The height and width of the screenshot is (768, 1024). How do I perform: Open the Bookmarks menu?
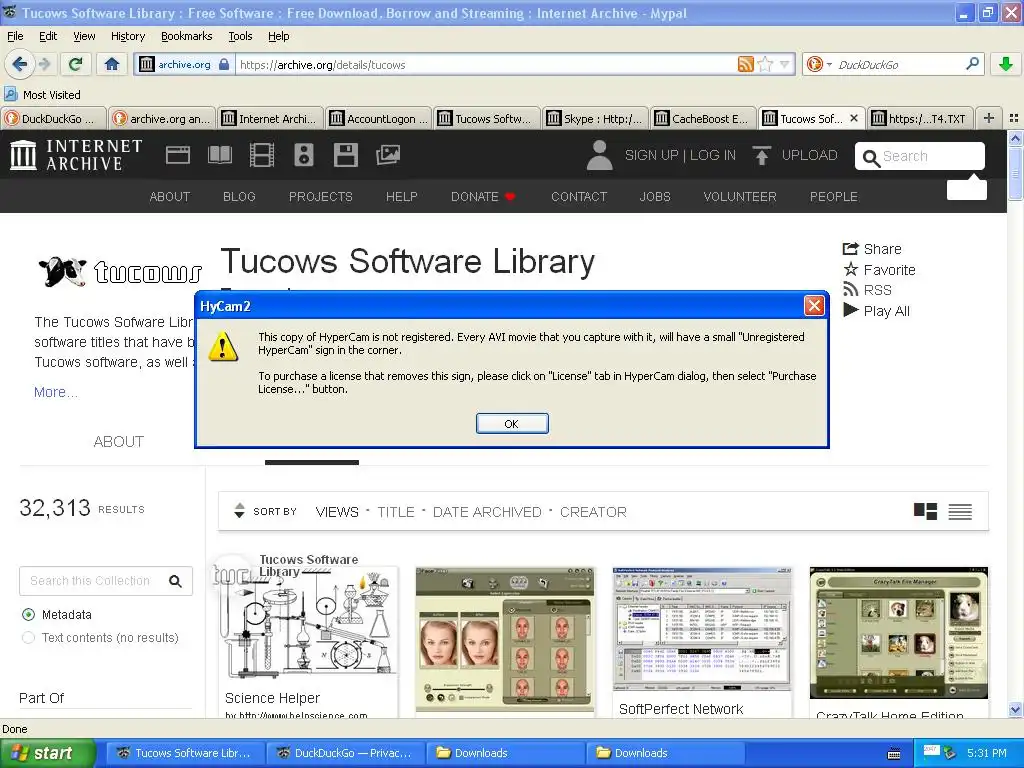(186, 36)
